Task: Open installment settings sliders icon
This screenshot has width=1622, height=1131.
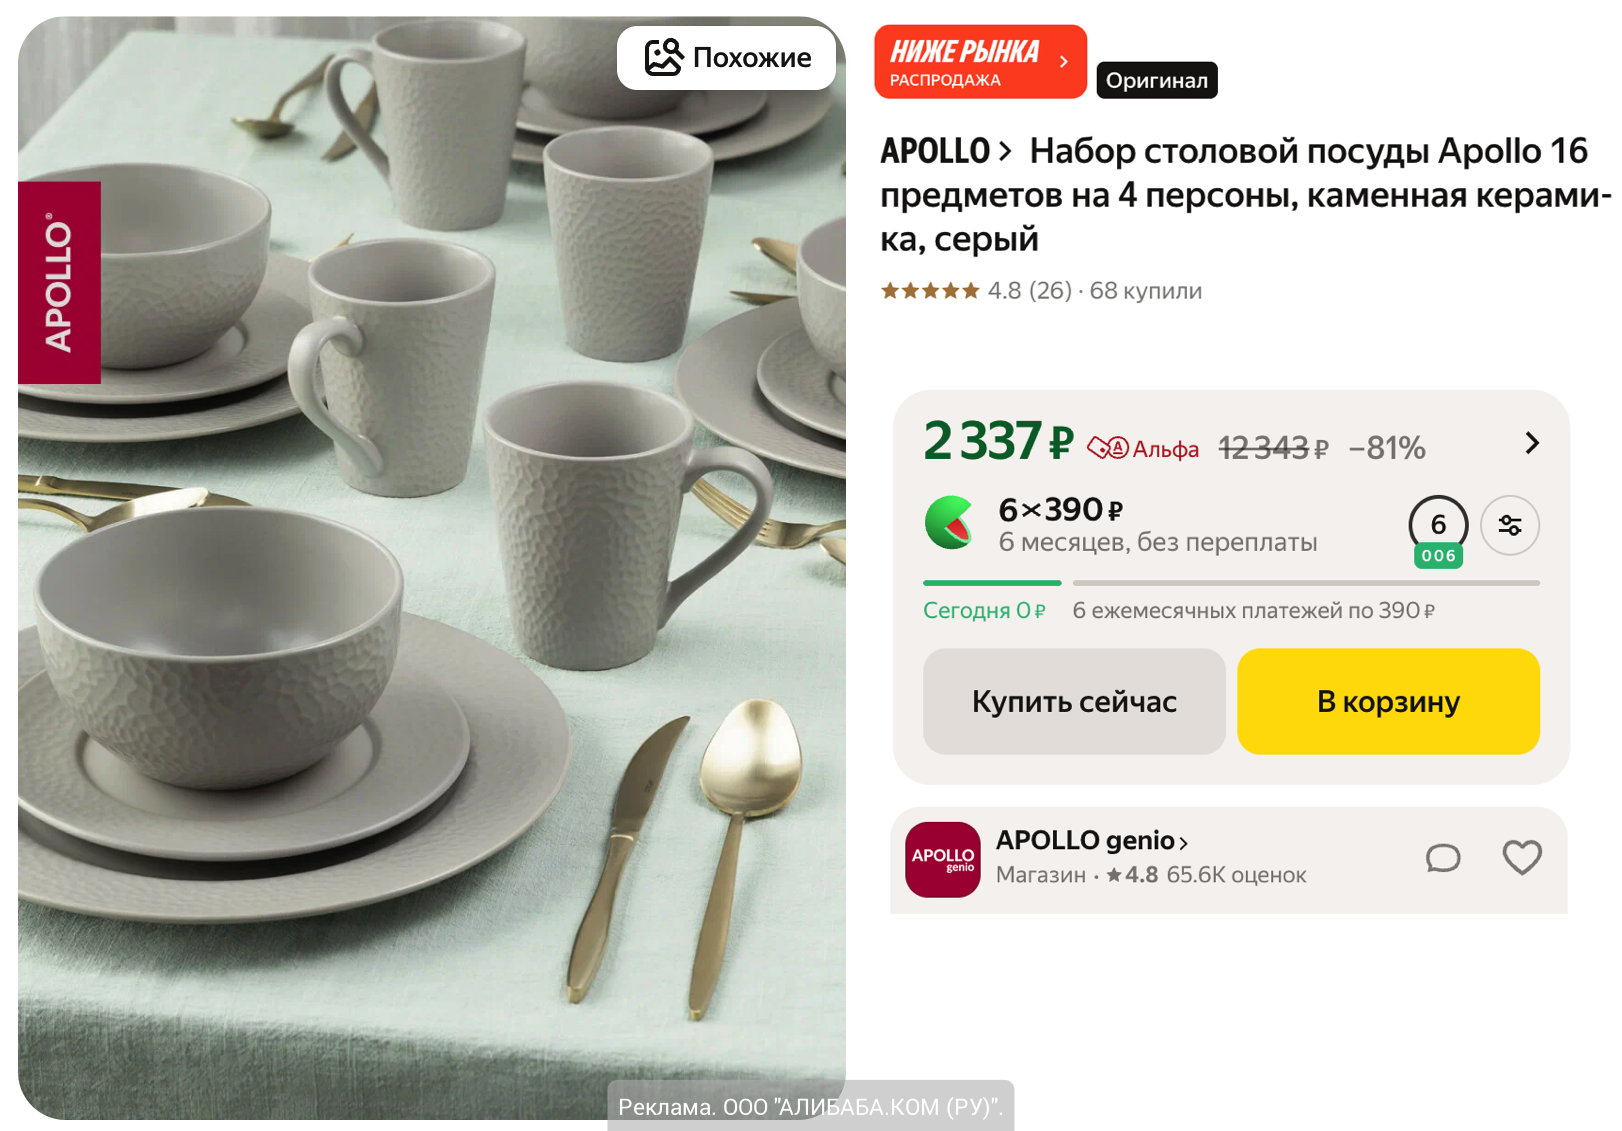Action: tap(1509, 525)
